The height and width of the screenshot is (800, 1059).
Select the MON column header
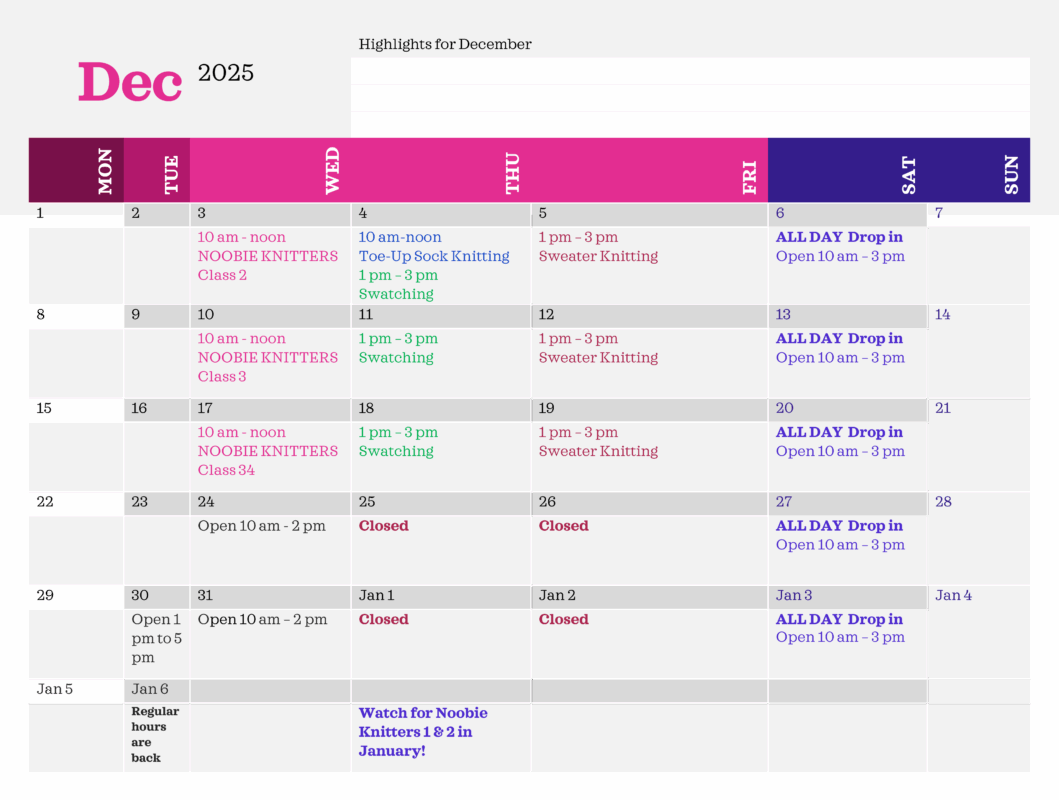105,171
